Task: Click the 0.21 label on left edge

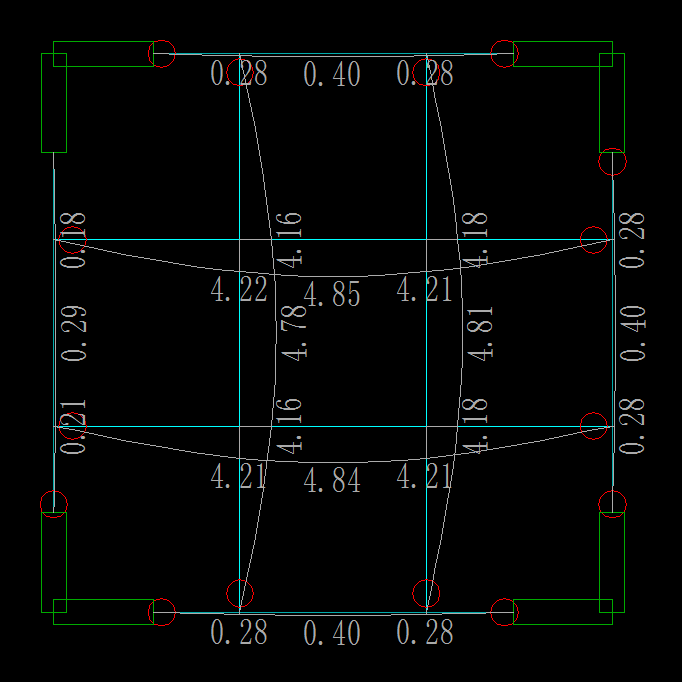Action: click(x=73, y=427)
